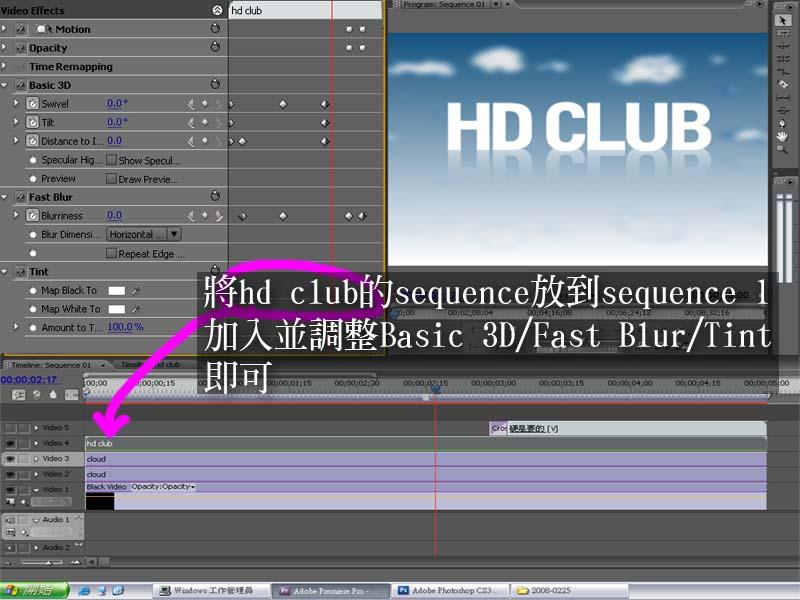Image resolution: width=800 pixels, height=600 pixels.
Task: Add a keyframe for Tilt
Action: pos(205,122)
